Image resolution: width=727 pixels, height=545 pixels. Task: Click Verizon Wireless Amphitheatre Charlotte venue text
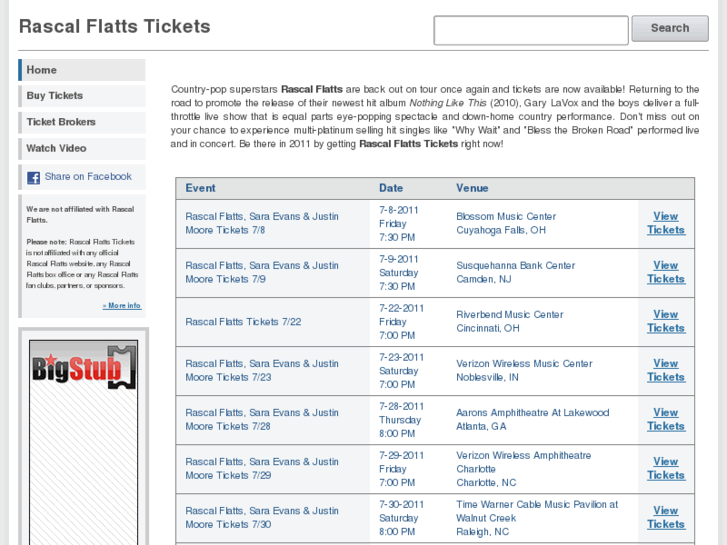point(523,462)
